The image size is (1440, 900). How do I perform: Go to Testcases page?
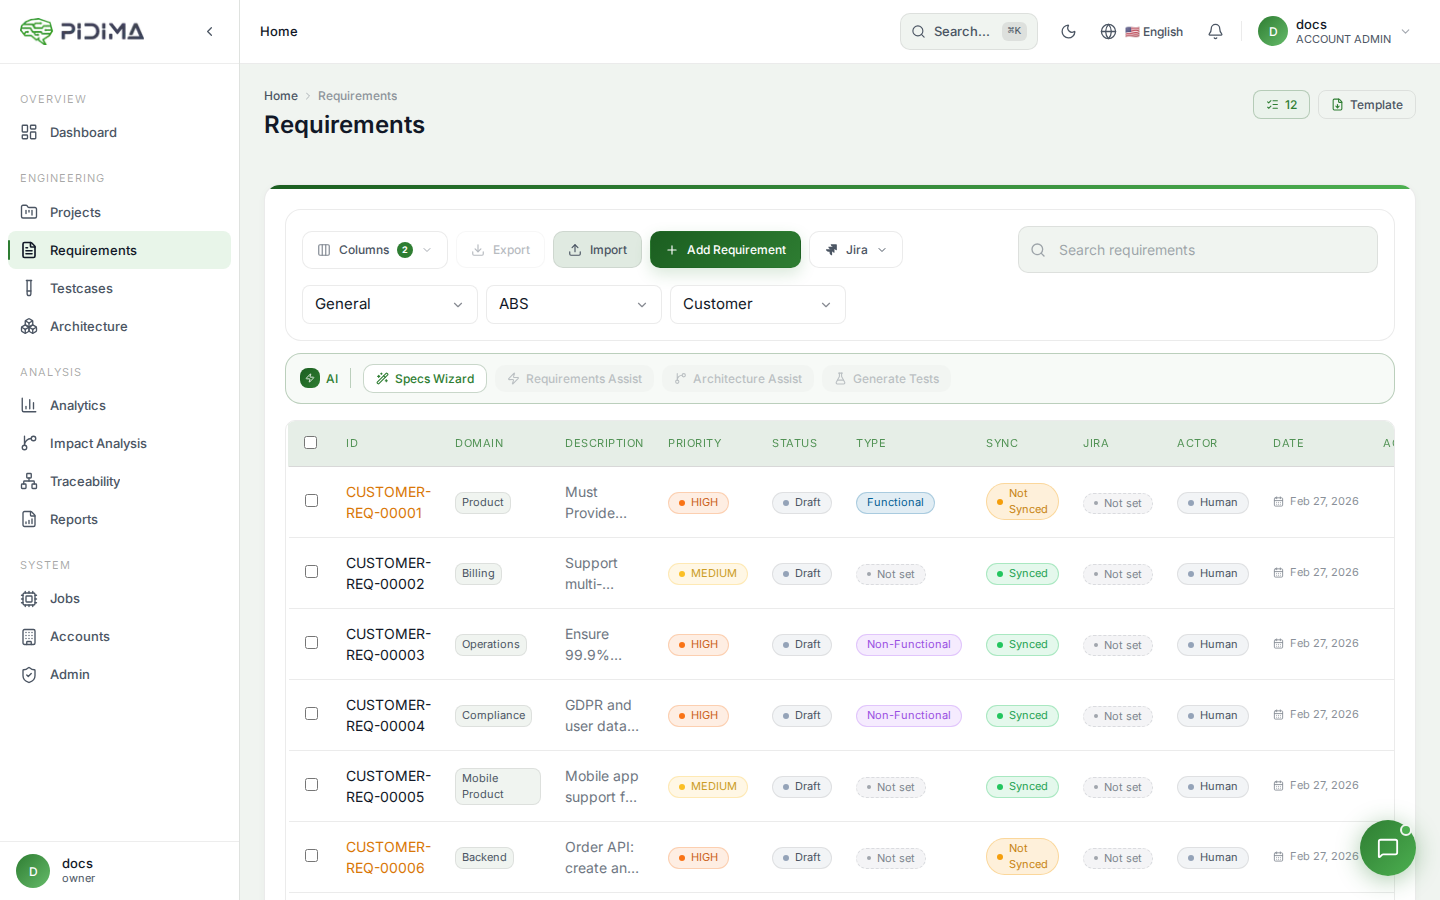(x=120, y=288)
